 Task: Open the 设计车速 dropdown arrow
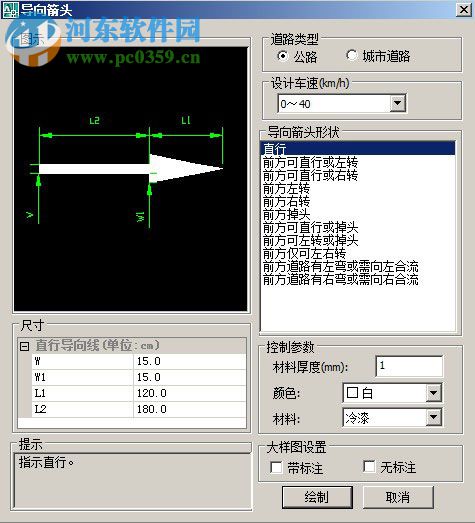[x=398, y=103]
